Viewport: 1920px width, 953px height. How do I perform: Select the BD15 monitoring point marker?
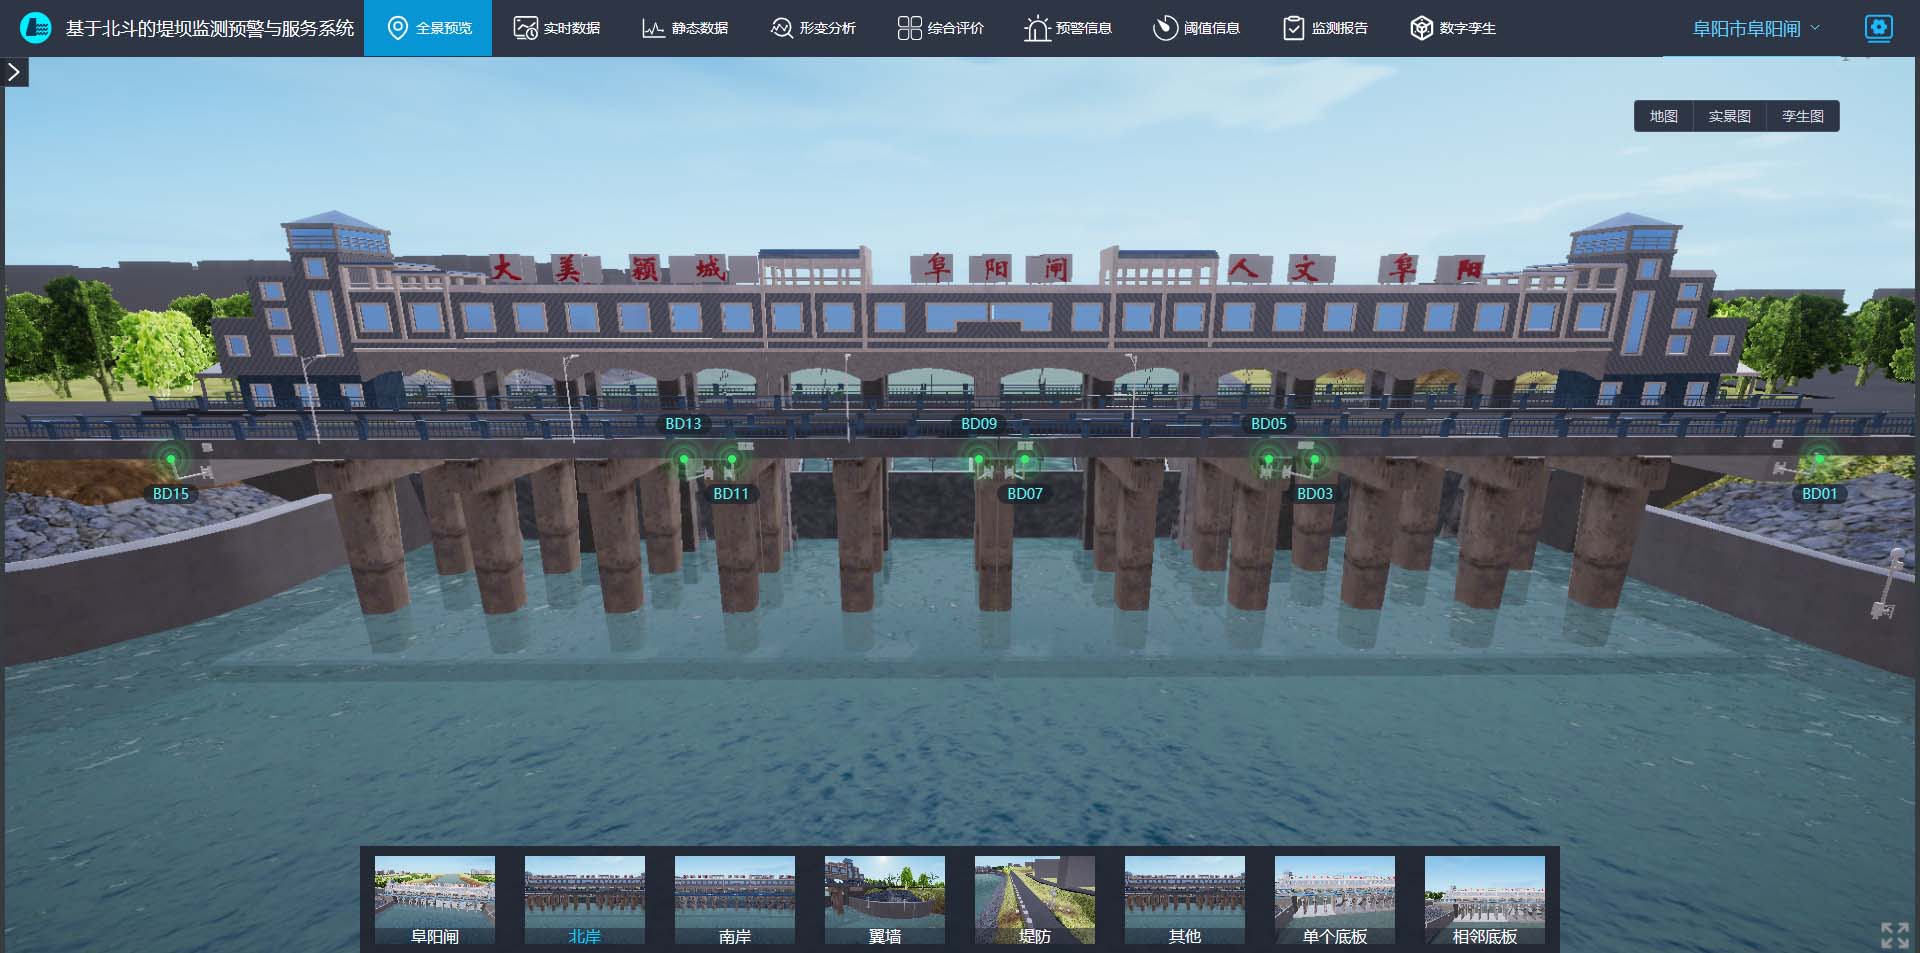pos(171,460)
